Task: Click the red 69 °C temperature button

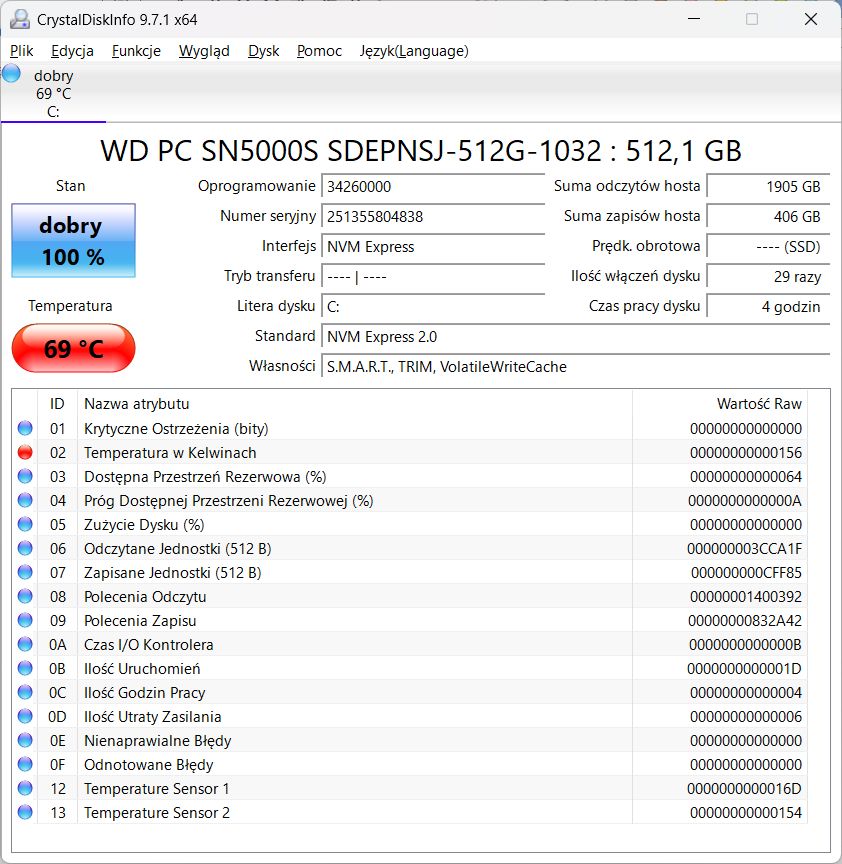Action: pos(73,348)
